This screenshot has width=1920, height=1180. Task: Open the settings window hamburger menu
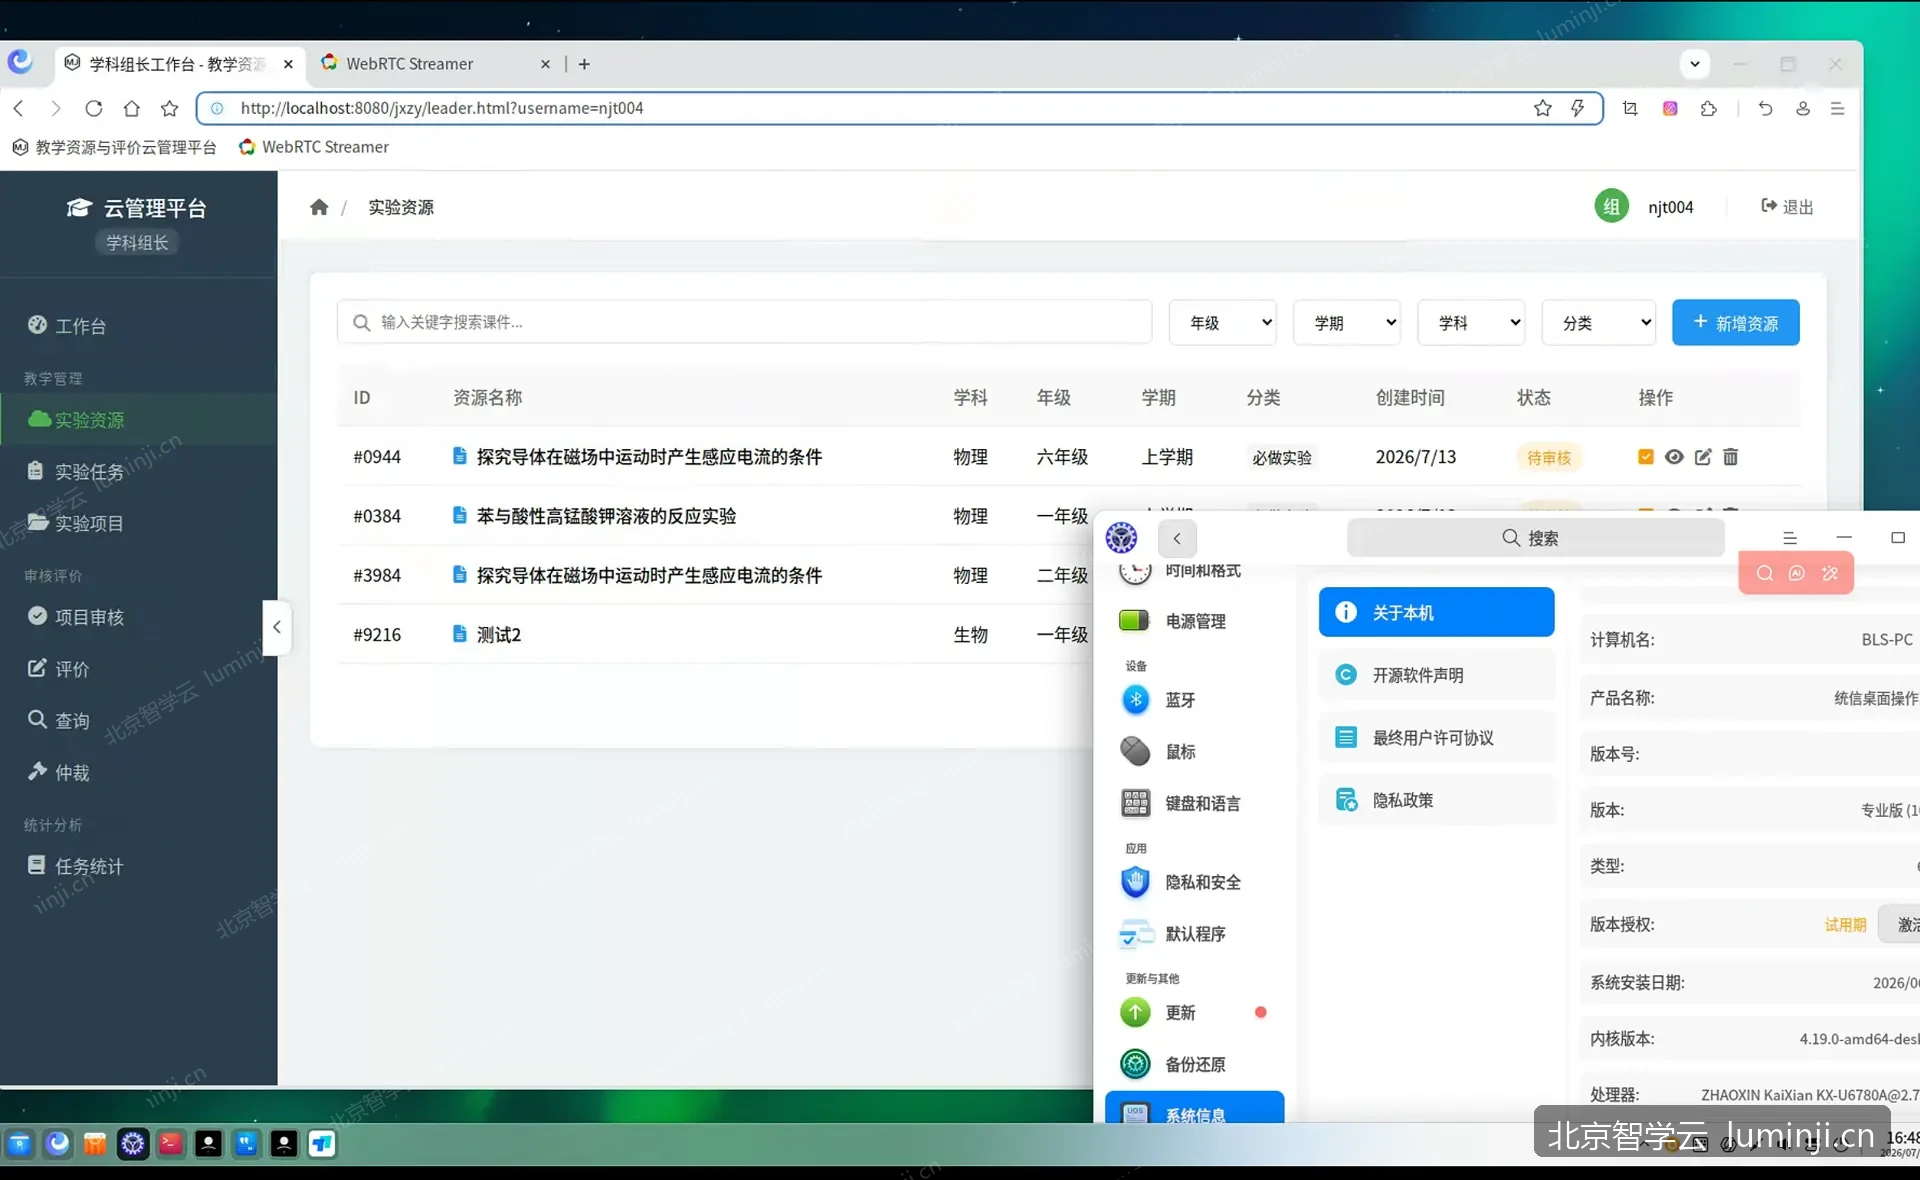pyautogui.click(x=1790, y=538)
